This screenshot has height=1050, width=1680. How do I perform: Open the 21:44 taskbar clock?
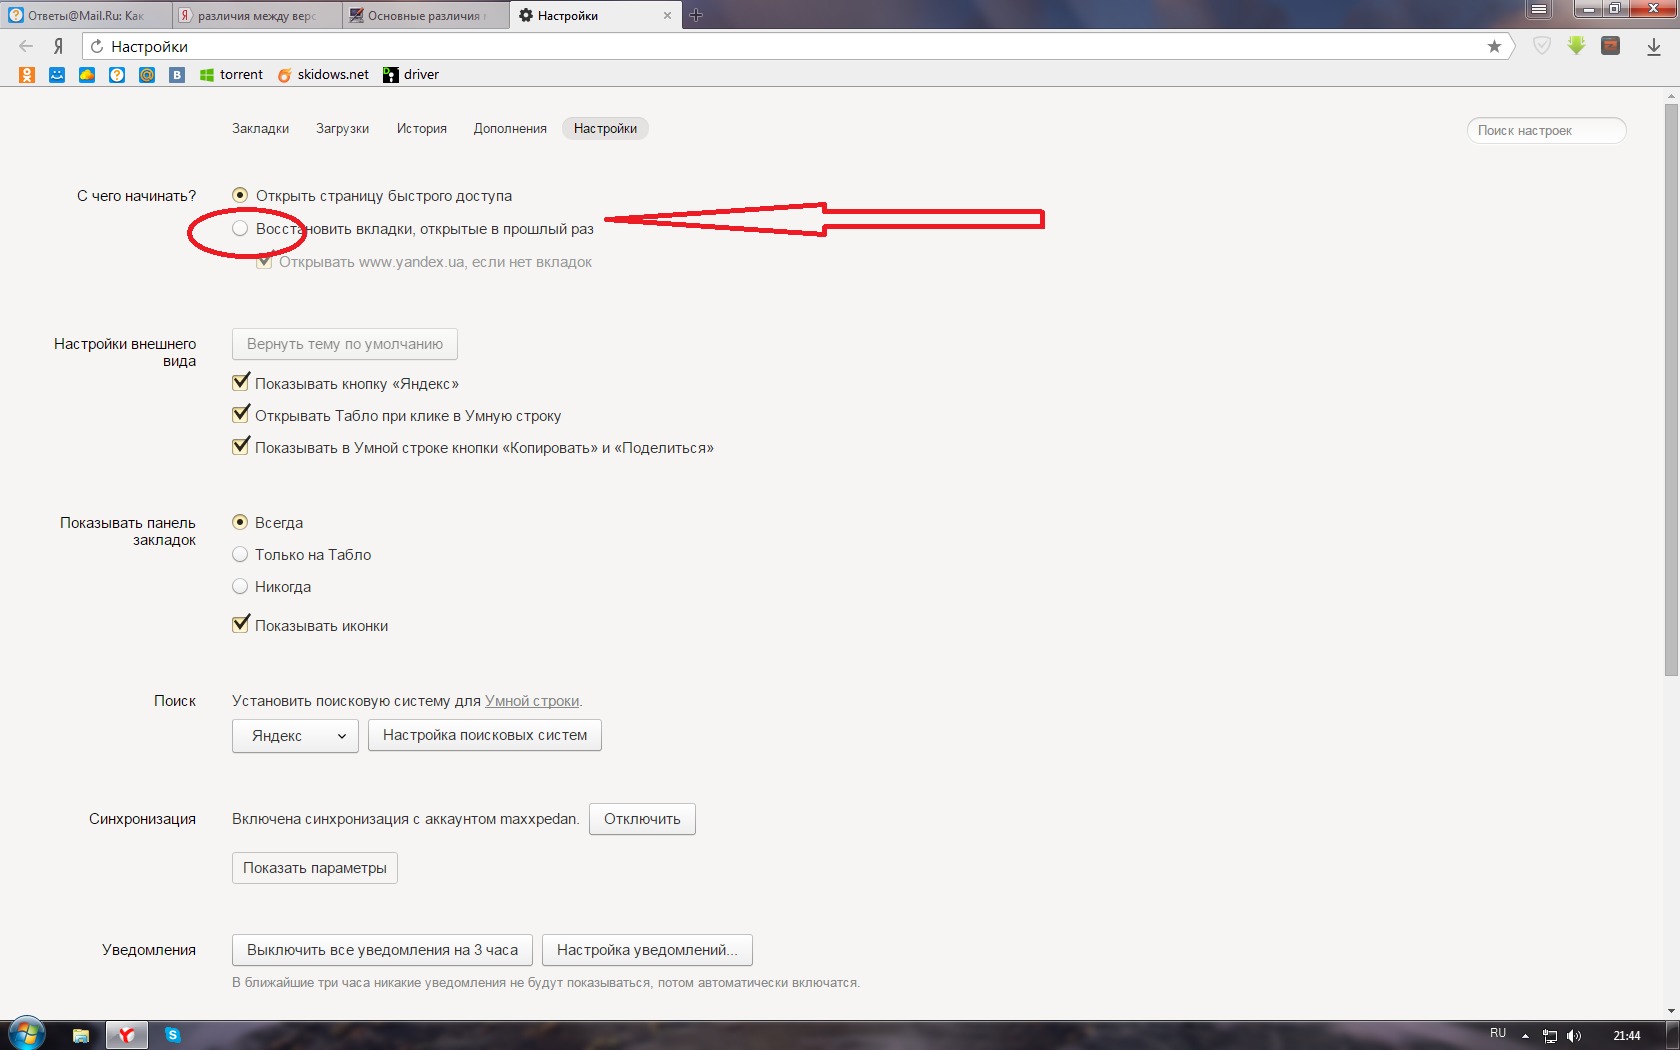1626,1036
